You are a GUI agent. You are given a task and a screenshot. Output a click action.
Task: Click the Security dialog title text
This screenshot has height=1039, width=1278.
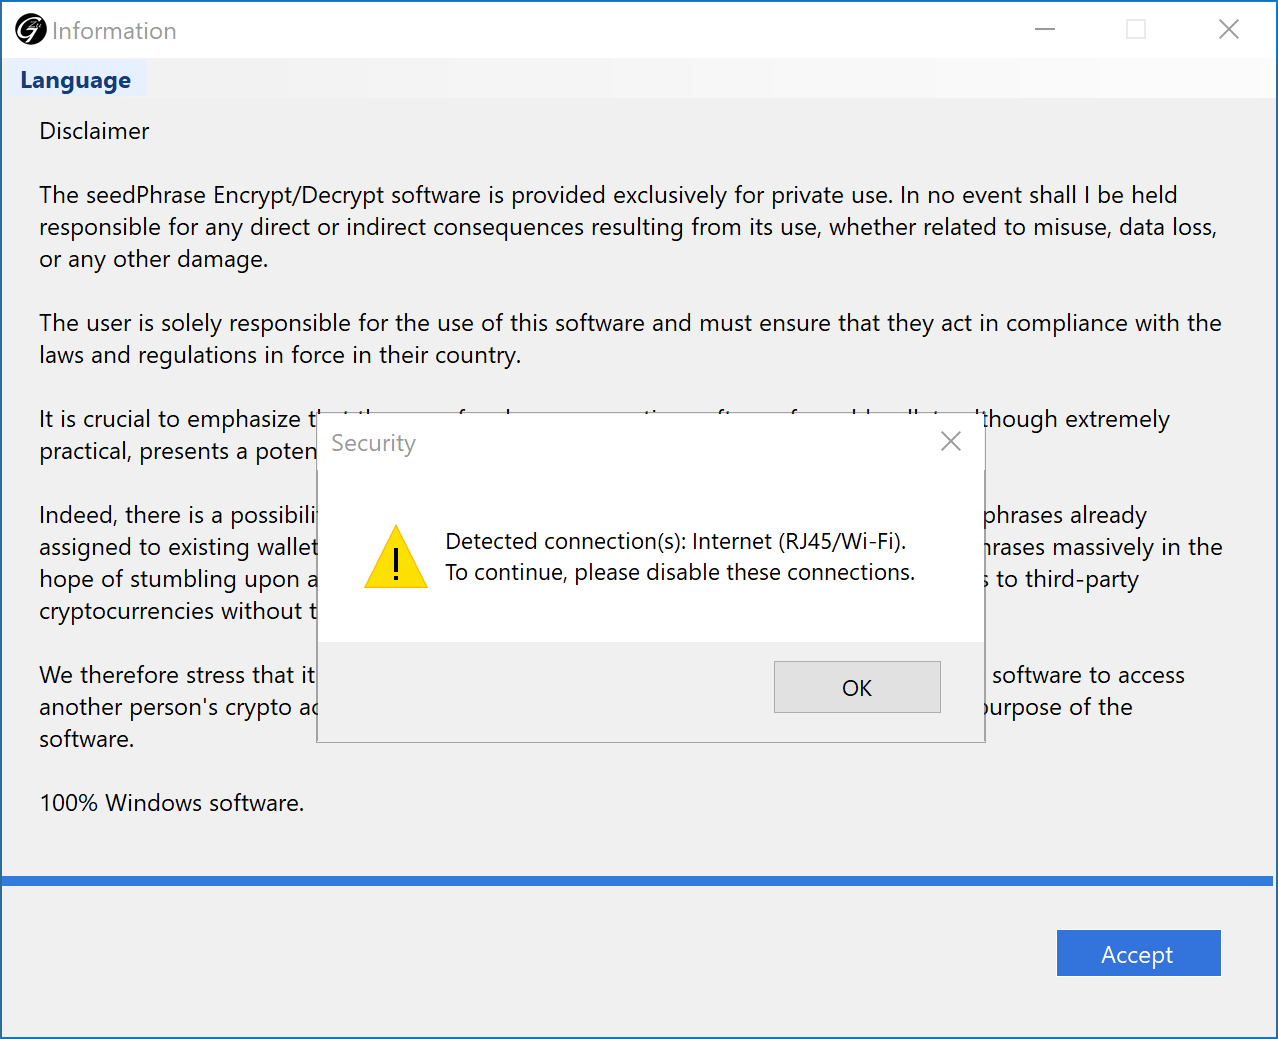[373, 443]
